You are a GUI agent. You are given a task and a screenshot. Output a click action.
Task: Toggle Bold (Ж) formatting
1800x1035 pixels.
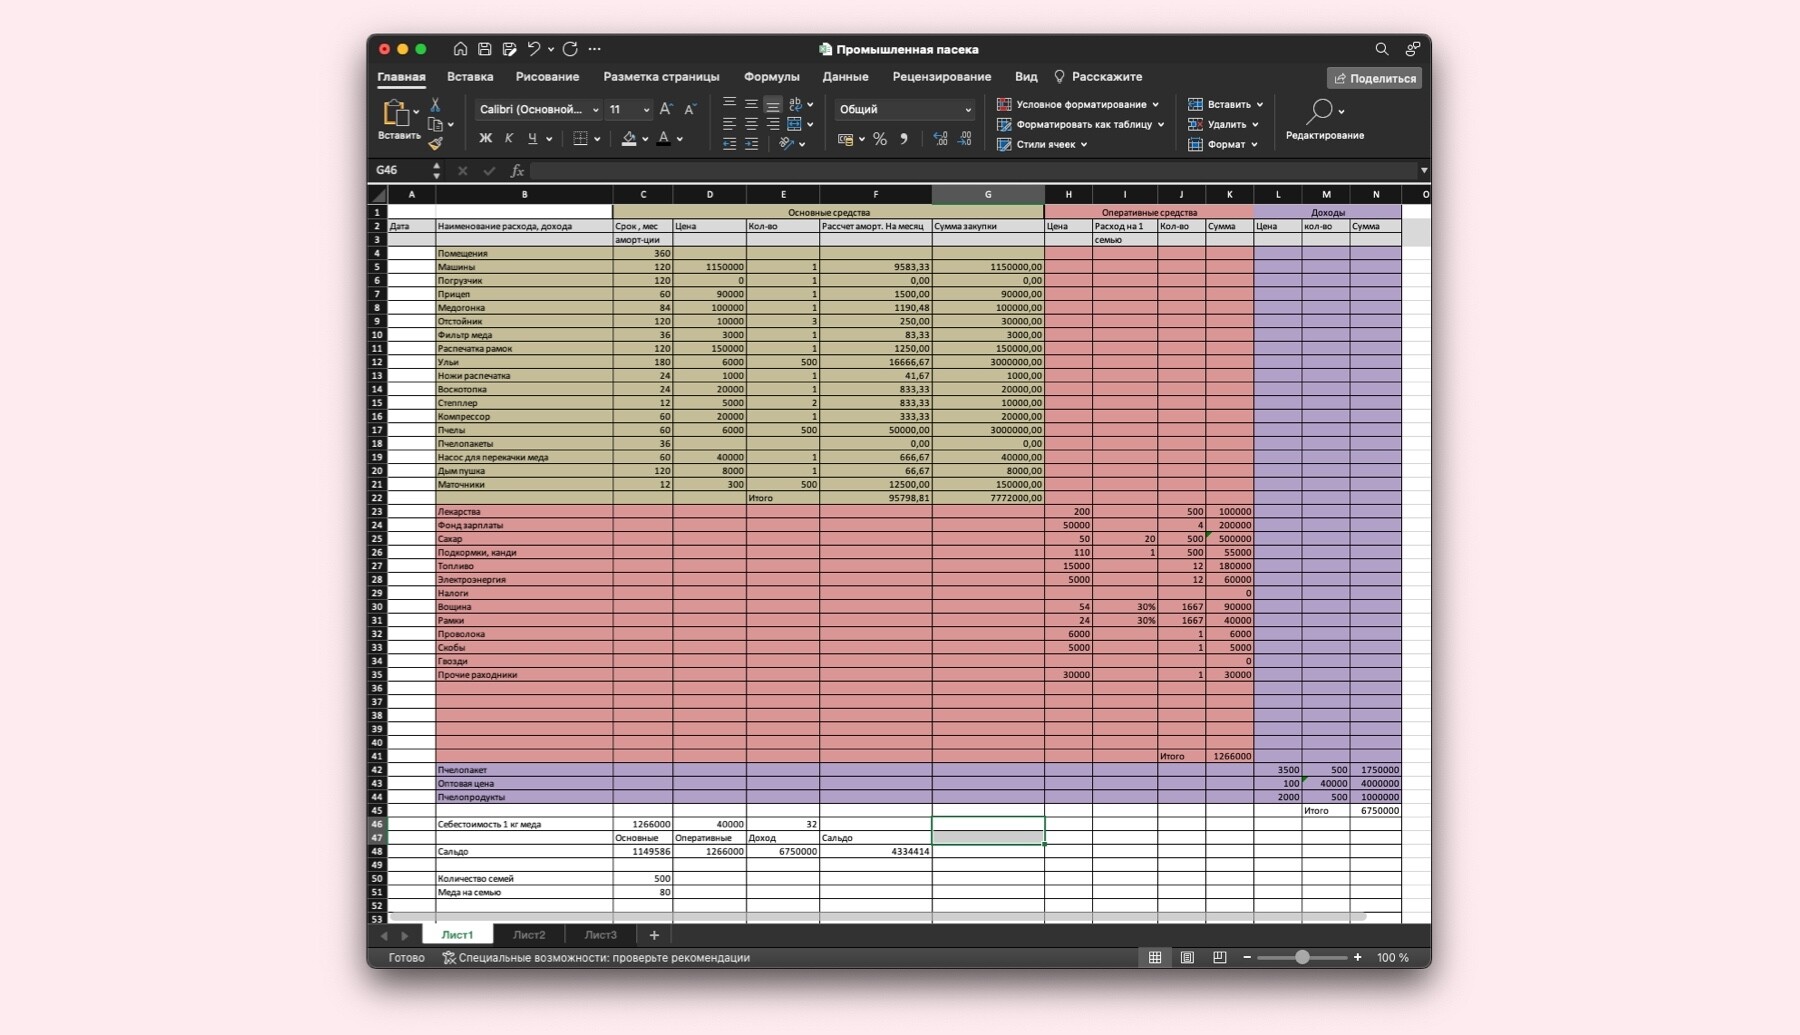click(x=485, y=138)
